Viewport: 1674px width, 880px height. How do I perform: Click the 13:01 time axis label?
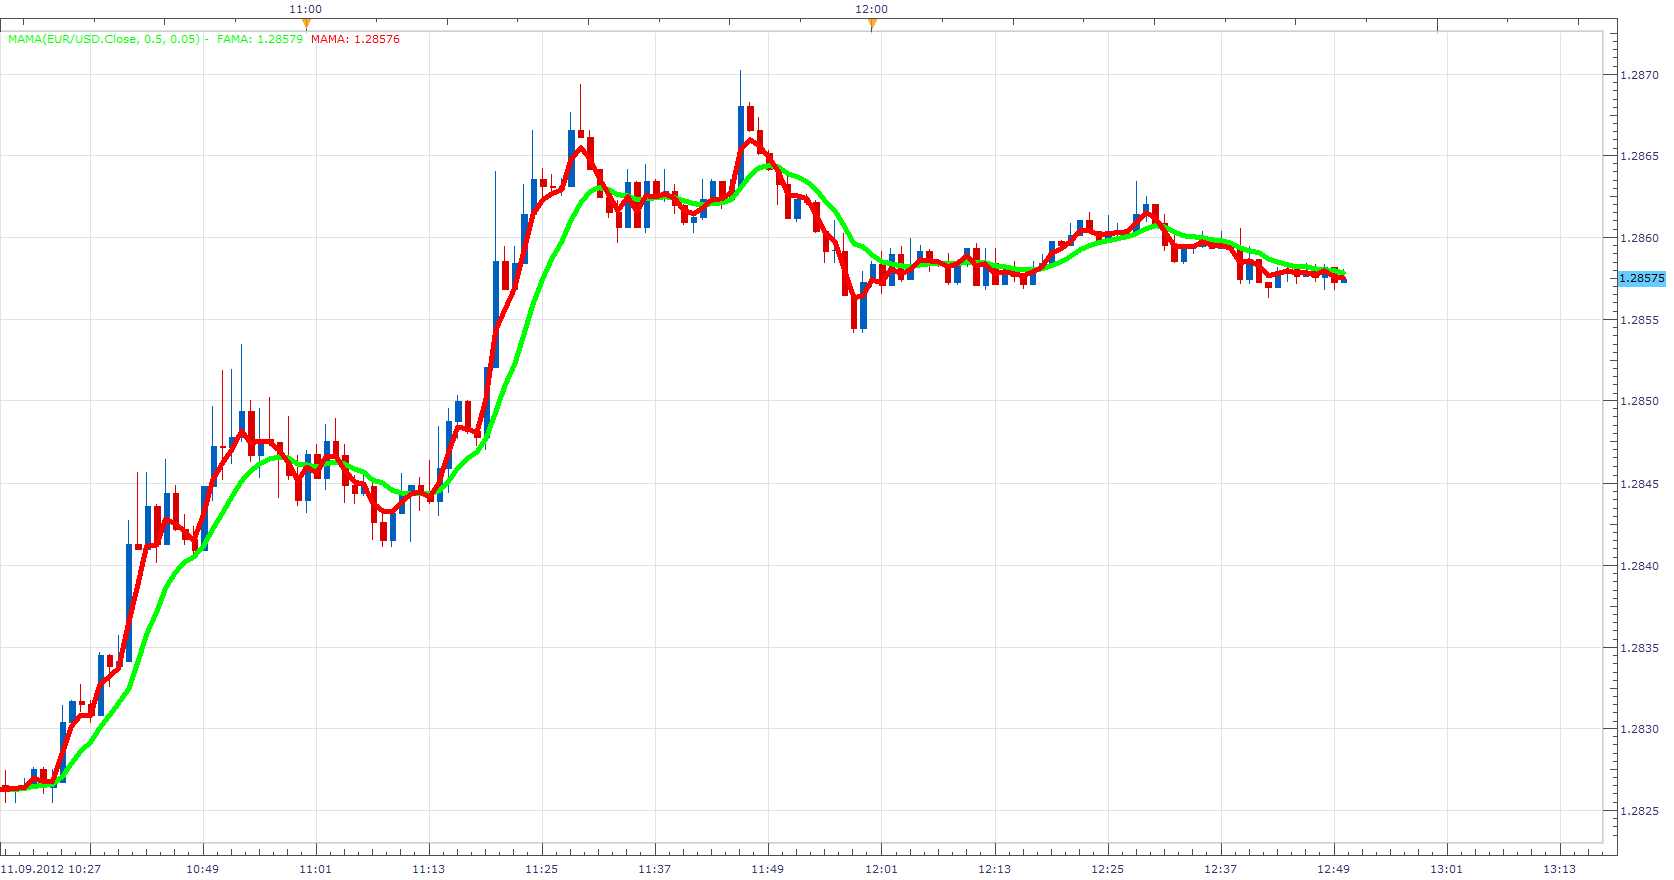tap(1446, 869)
